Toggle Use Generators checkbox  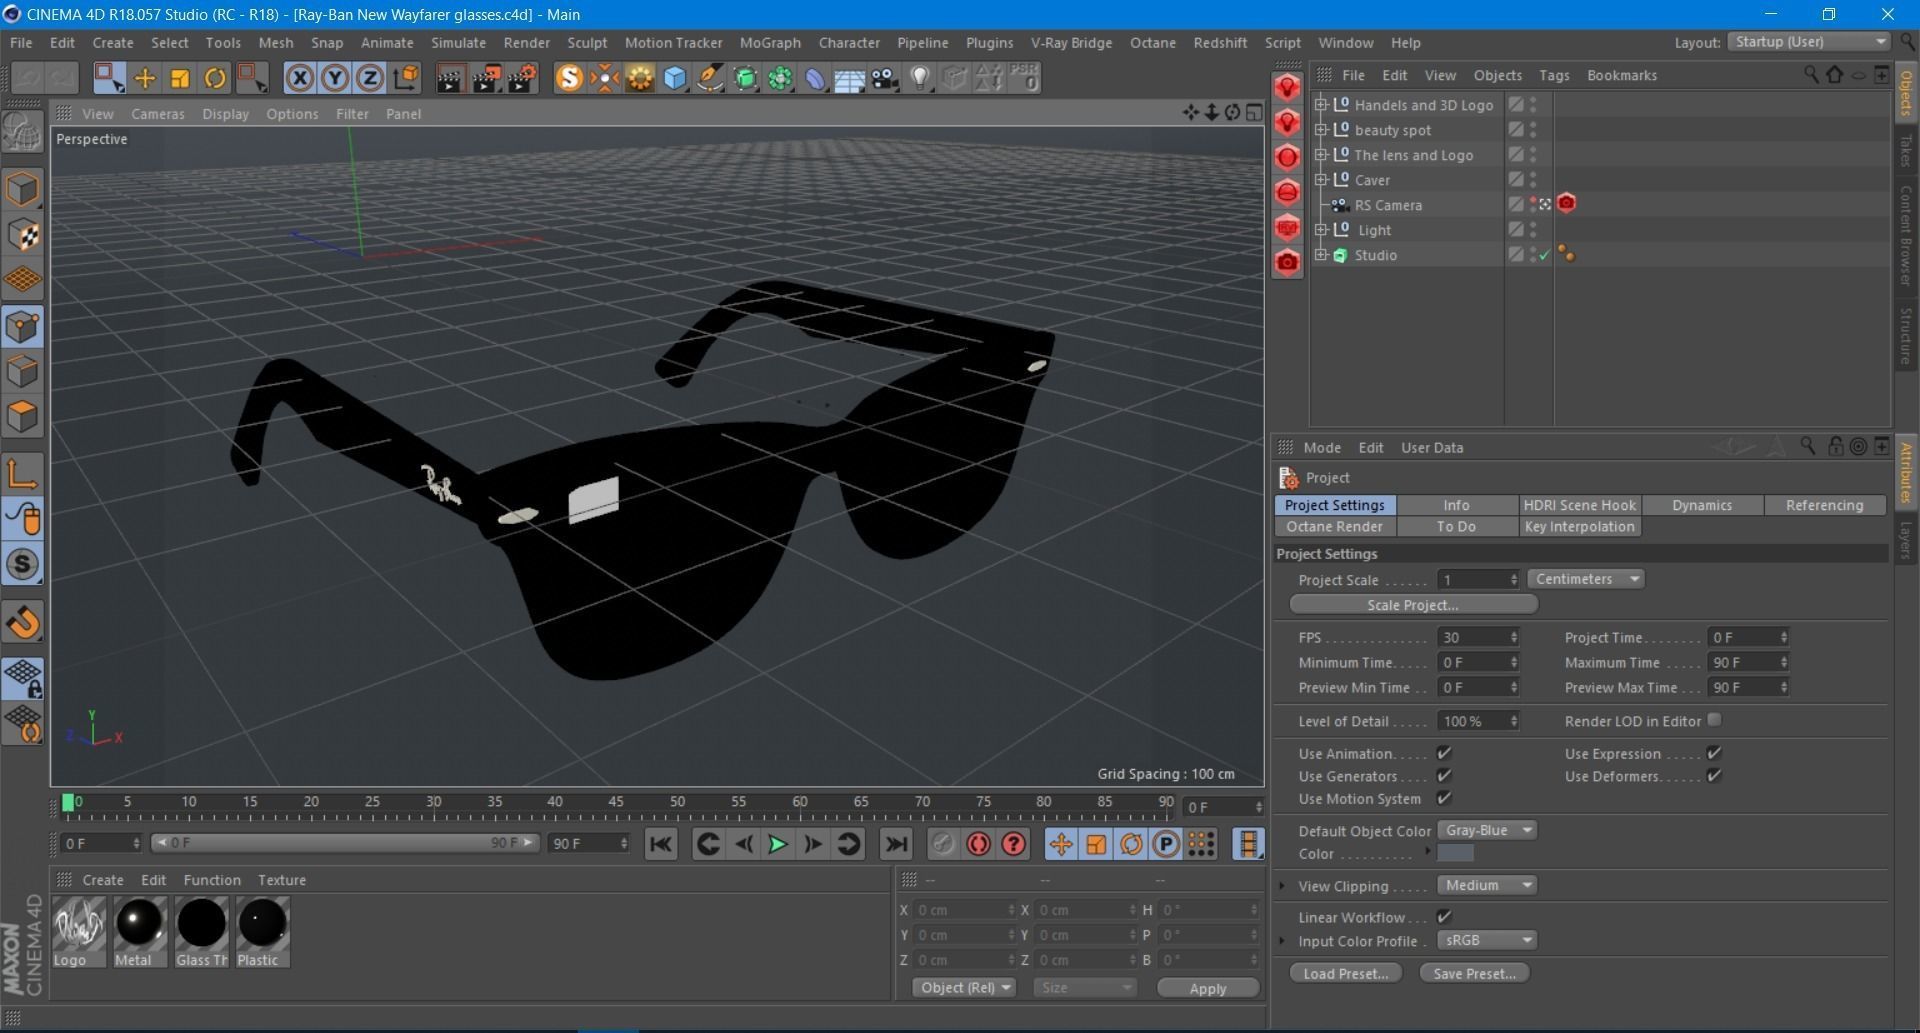point(1444,776)
